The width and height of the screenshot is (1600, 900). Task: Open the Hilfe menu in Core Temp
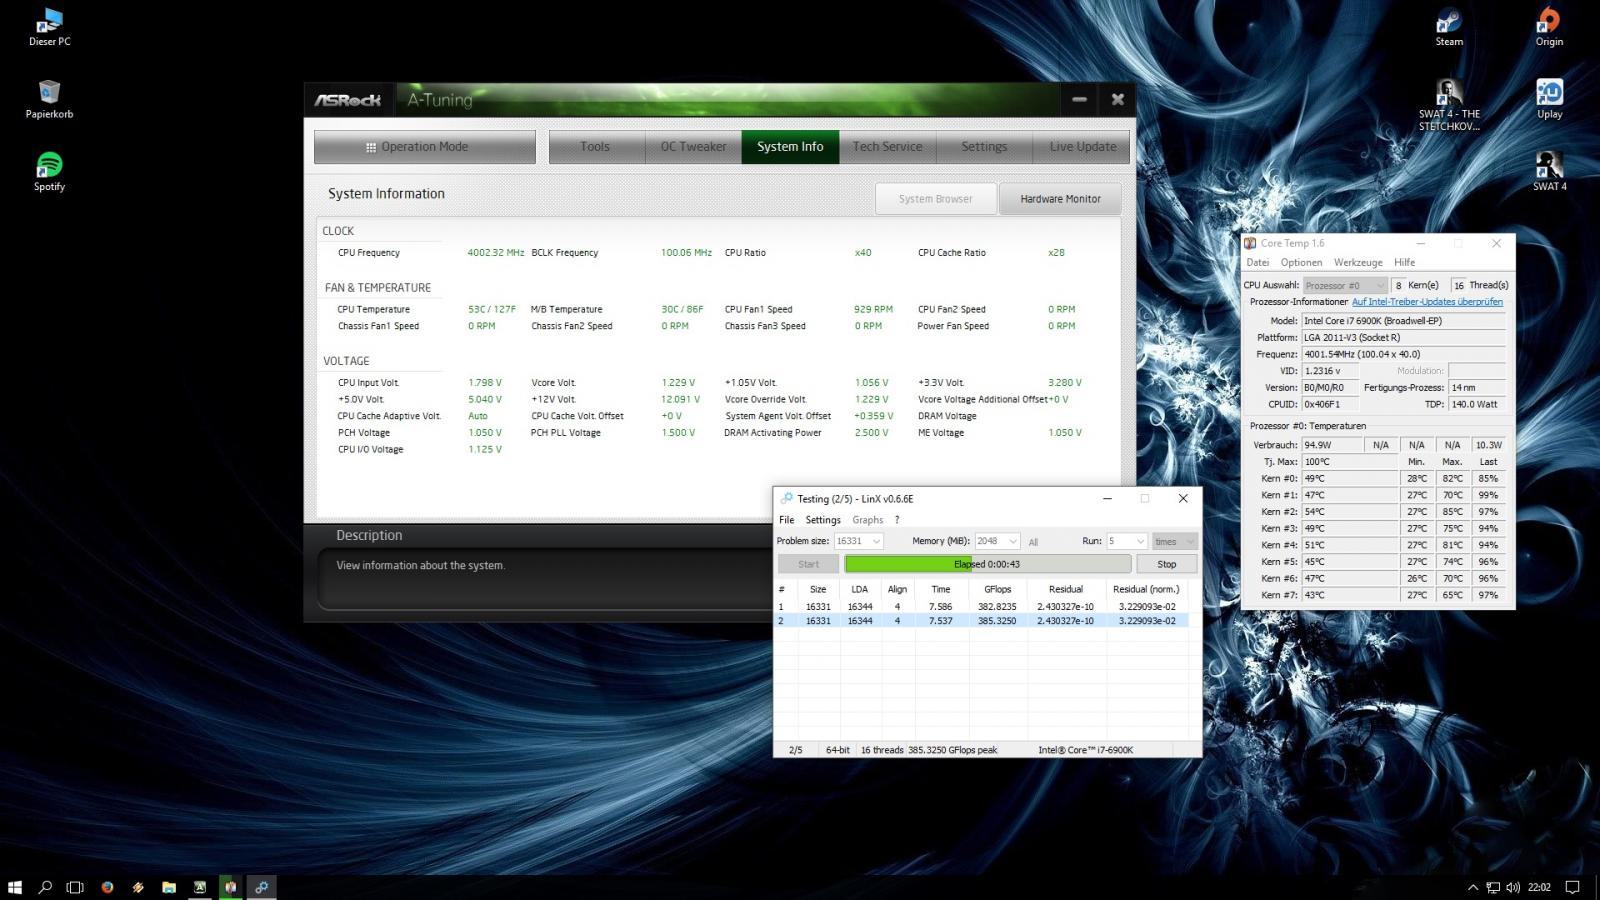click(x=1405, y=262)
